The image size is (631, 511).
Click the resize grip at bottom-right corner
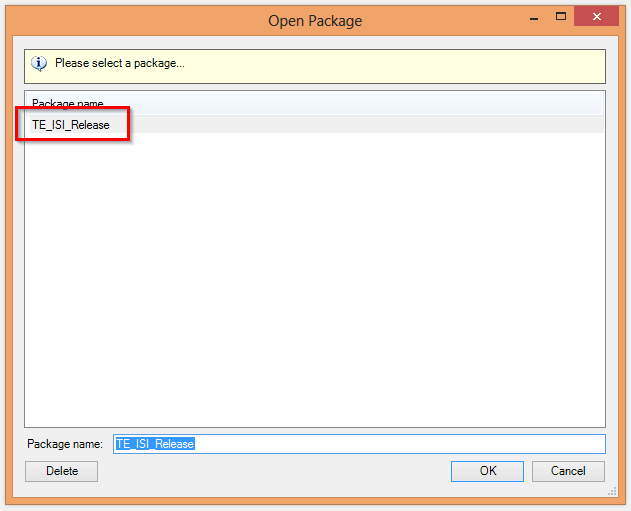(x=612, y=492)
